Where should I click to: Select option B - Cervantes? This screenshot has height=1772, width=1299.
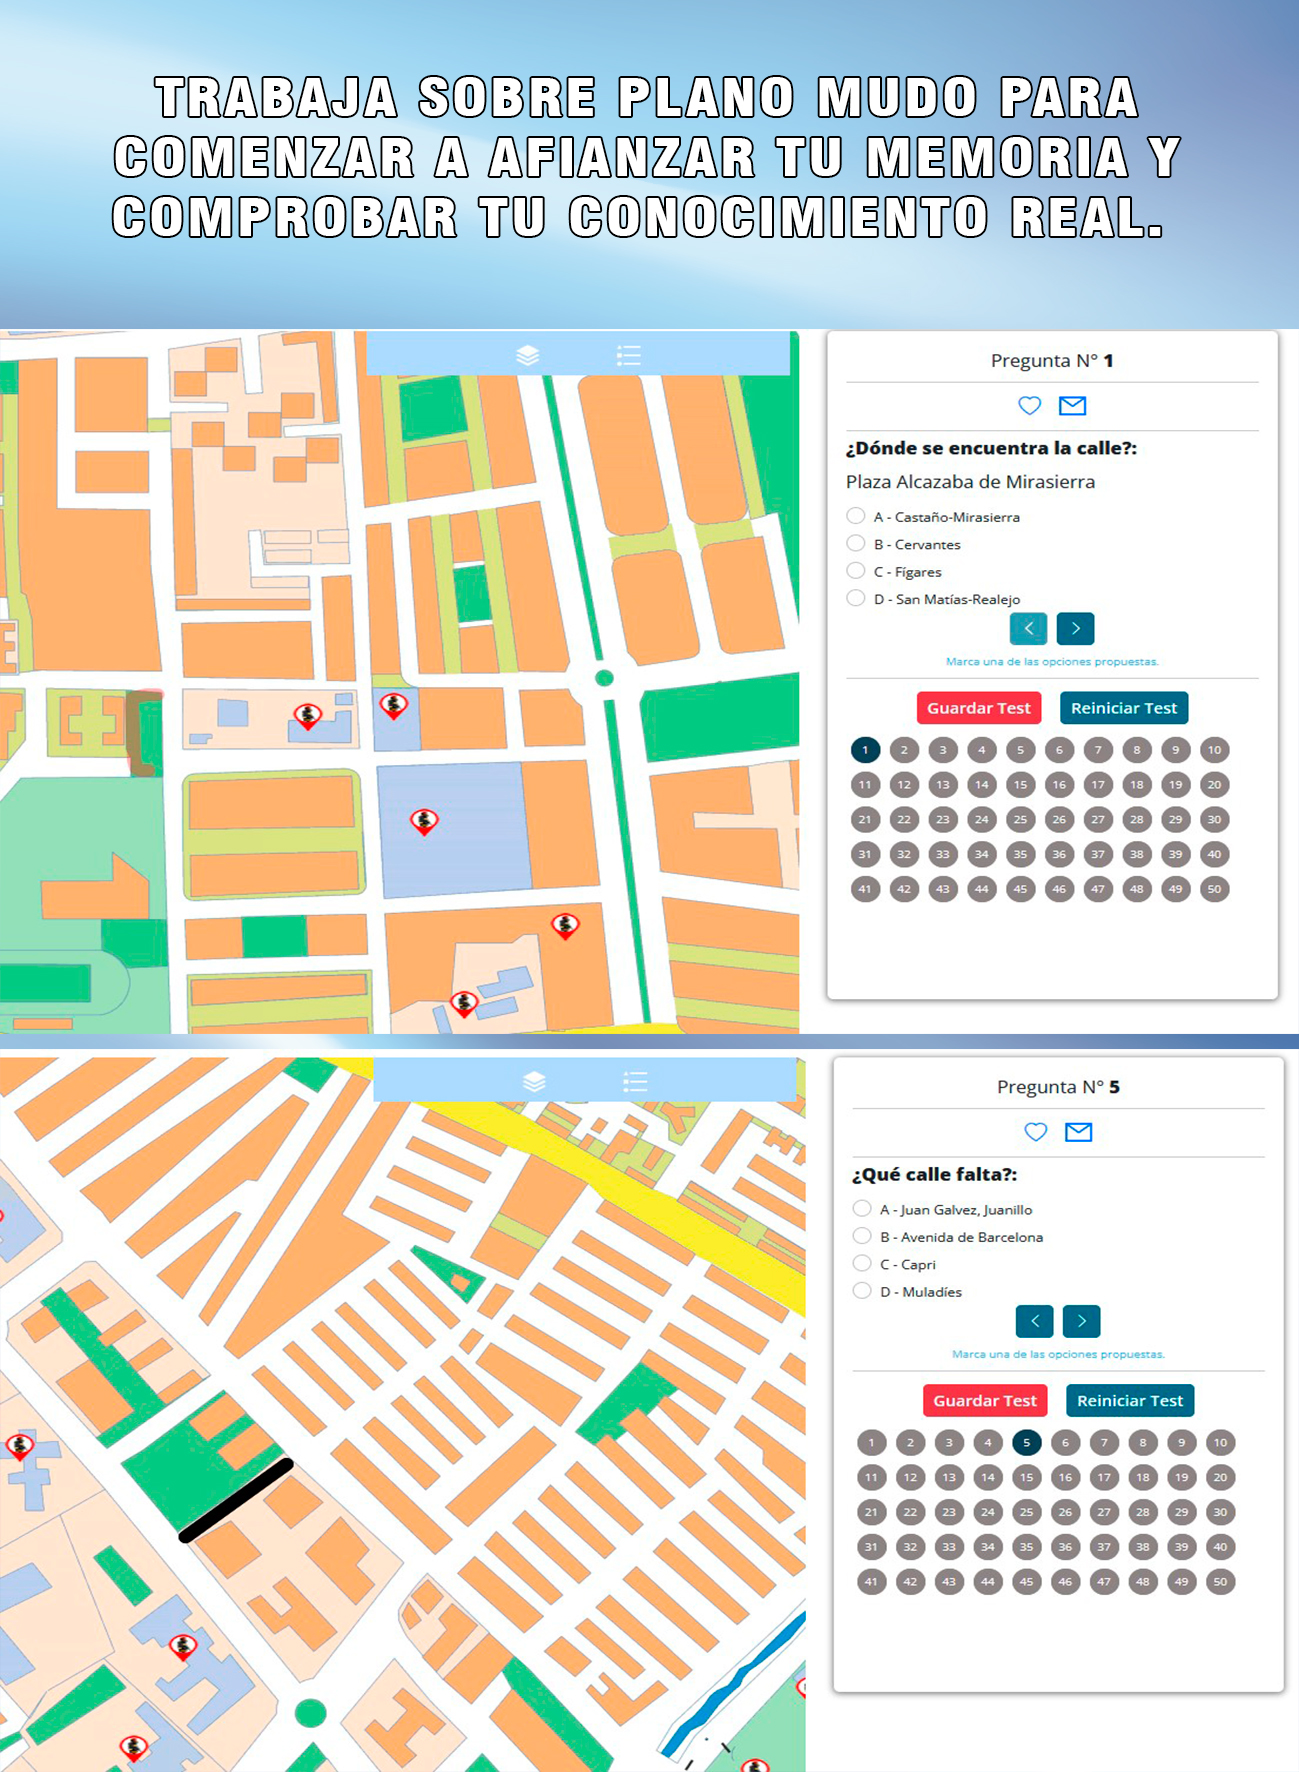pyautogui.click(x=856, y=543)
